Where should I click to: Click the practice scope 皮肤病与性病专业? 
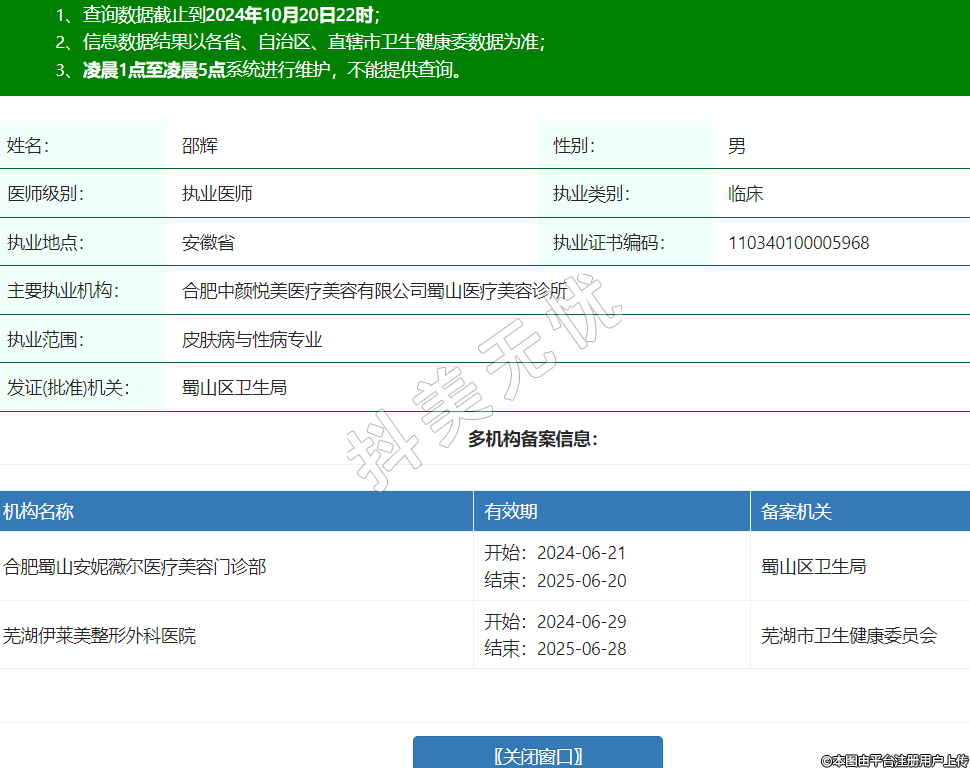coord(252,340)
